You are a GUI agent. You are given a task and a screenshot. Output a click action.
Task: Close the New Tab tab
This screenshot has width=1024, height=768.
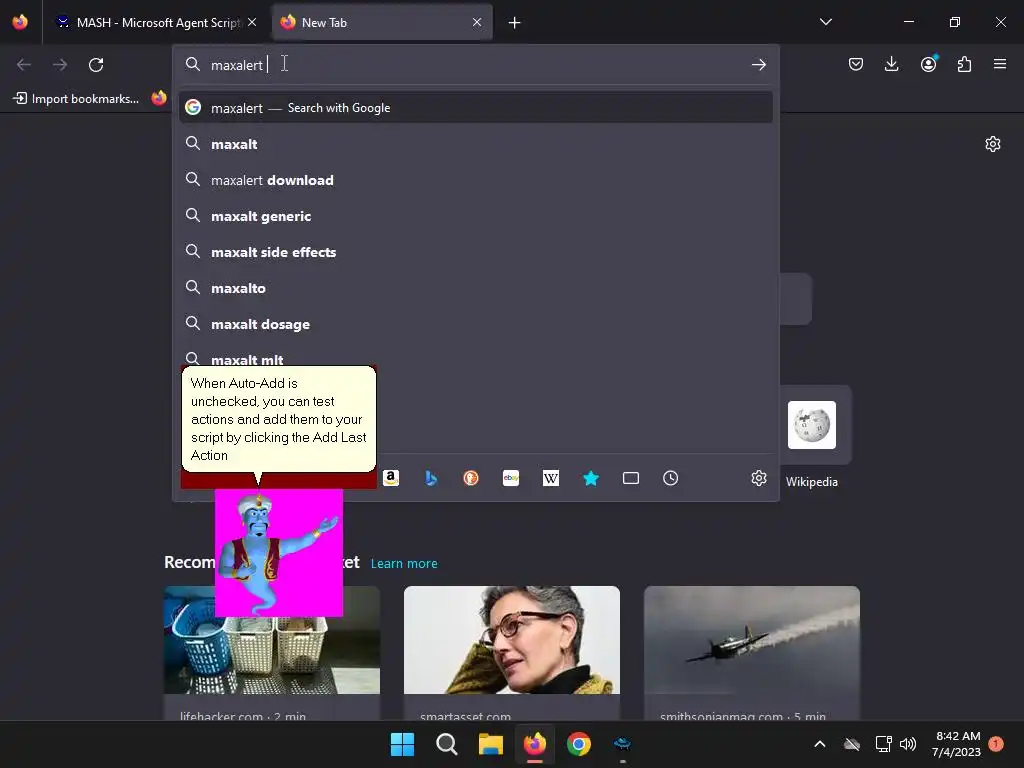click(477, 22)
